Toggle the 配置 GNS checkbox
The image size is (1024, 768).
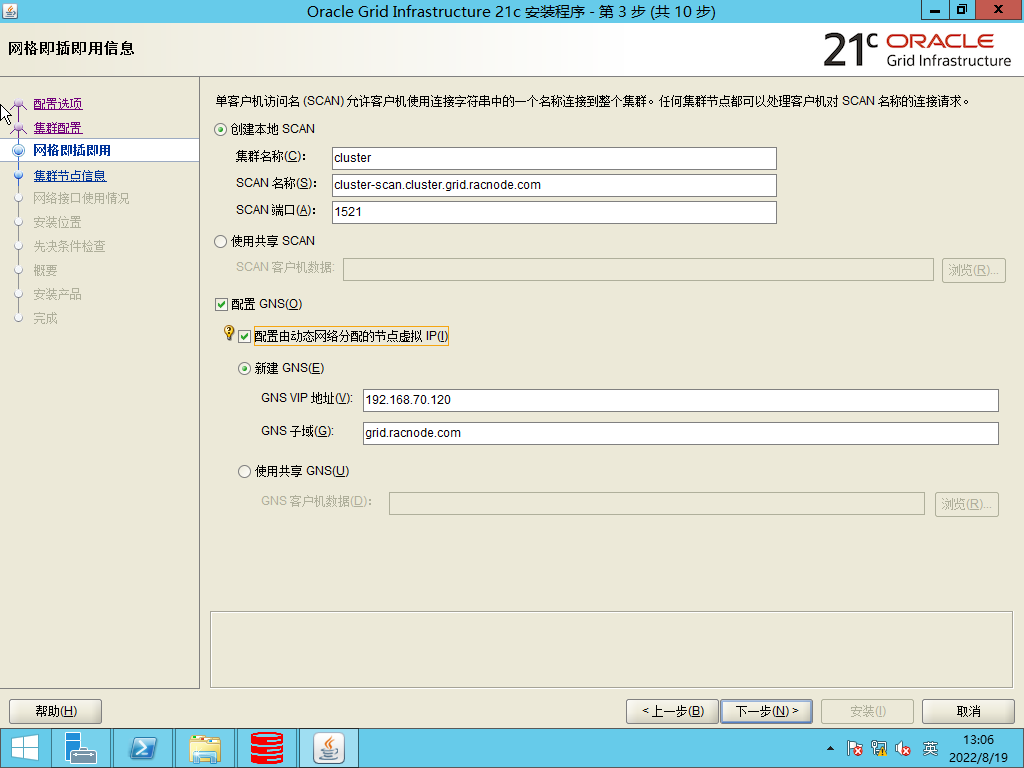point(221,304)
